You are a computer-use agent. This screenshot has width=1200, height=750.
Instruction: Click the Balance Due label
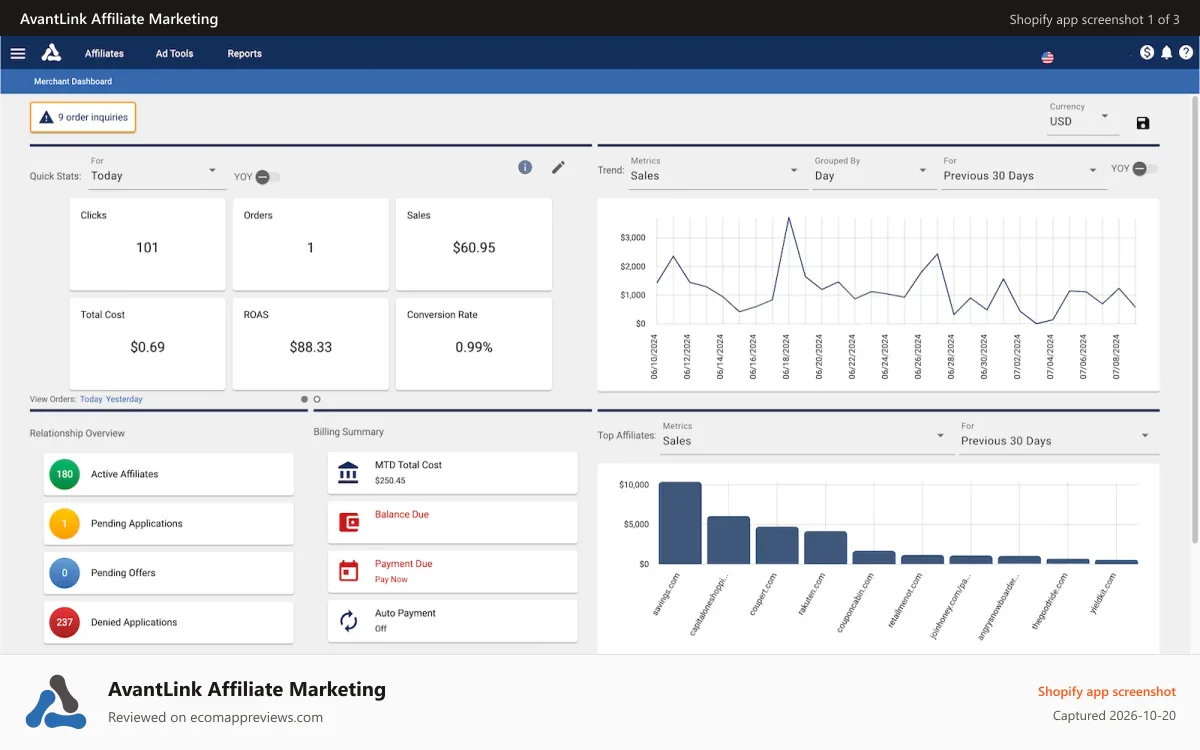coord(402,514)
